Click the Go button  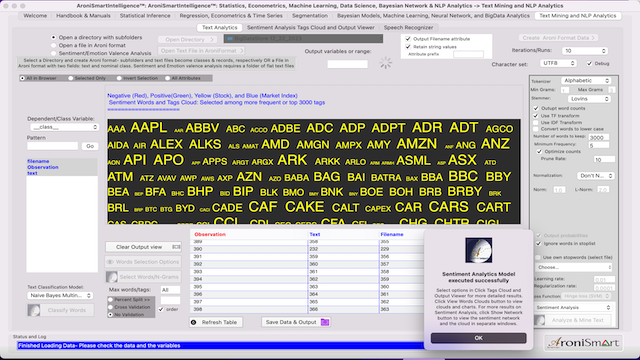tap(90, 146)
